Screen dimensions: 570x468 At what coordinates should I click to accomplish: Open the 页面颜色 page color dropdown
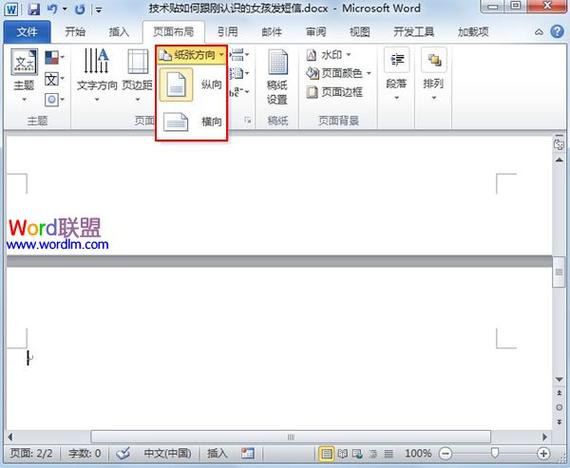(x=338, y=73)
